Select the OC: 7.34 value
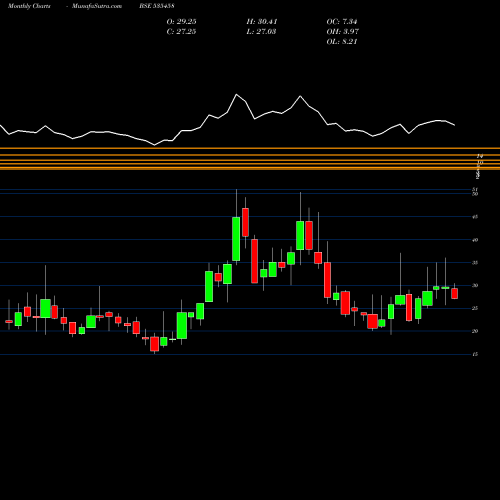The width and height of the screenshot is (500, 500). (342, 22)
